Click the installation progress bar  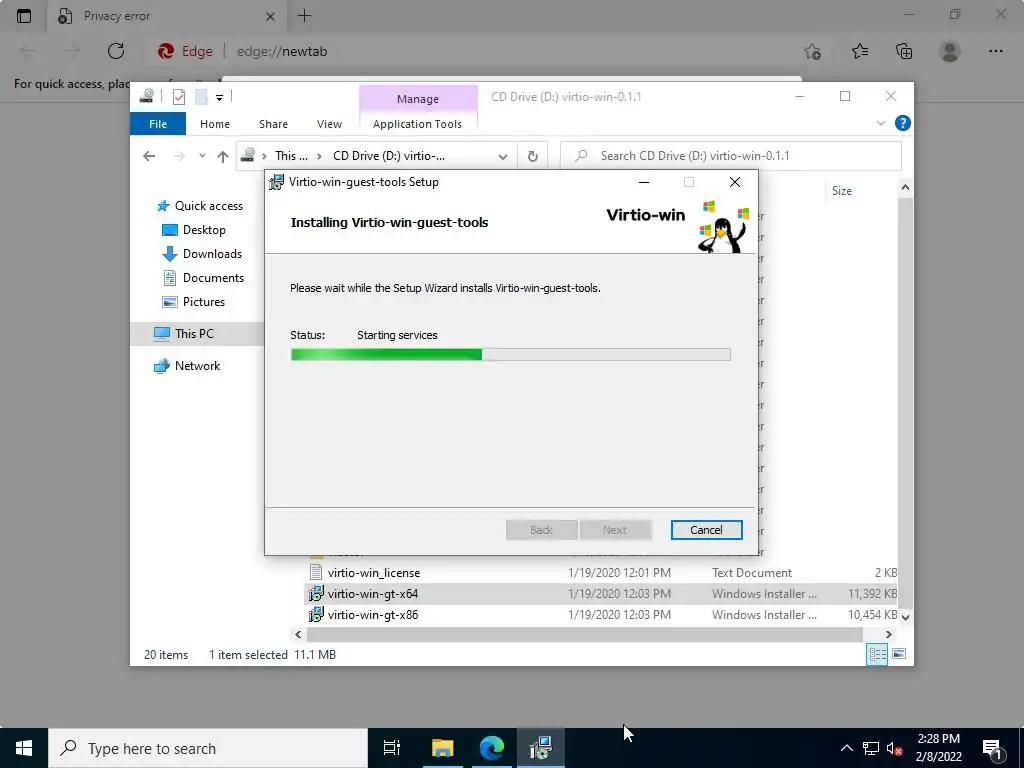pos(510,355)
